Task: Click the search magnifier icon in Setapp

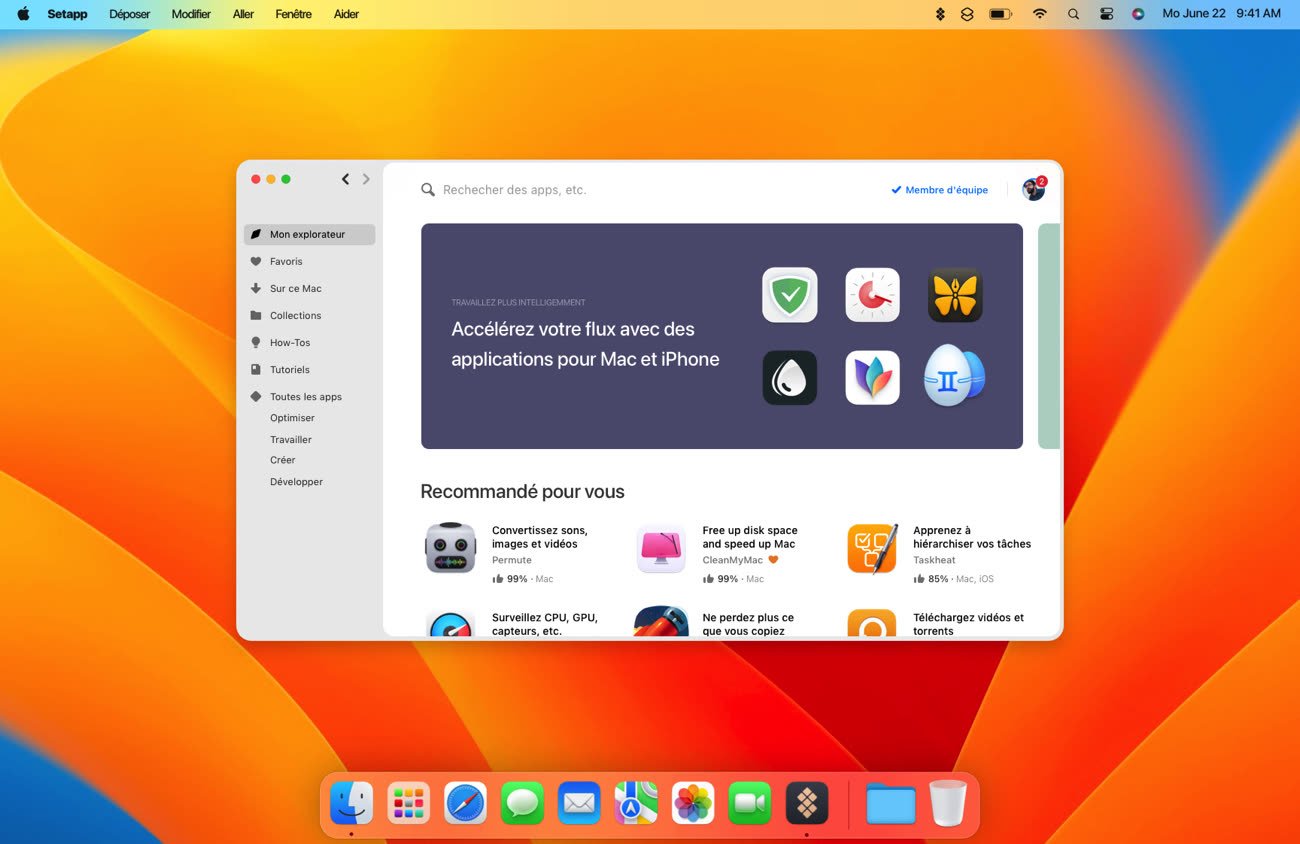Action: 428,189
